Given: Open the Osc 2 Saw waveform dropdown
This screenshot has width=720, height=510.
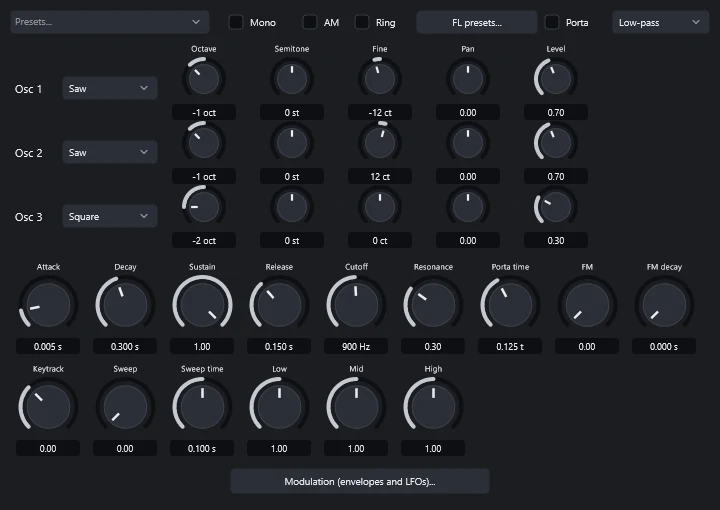Looking at the screenshot, I should (110, 152).
